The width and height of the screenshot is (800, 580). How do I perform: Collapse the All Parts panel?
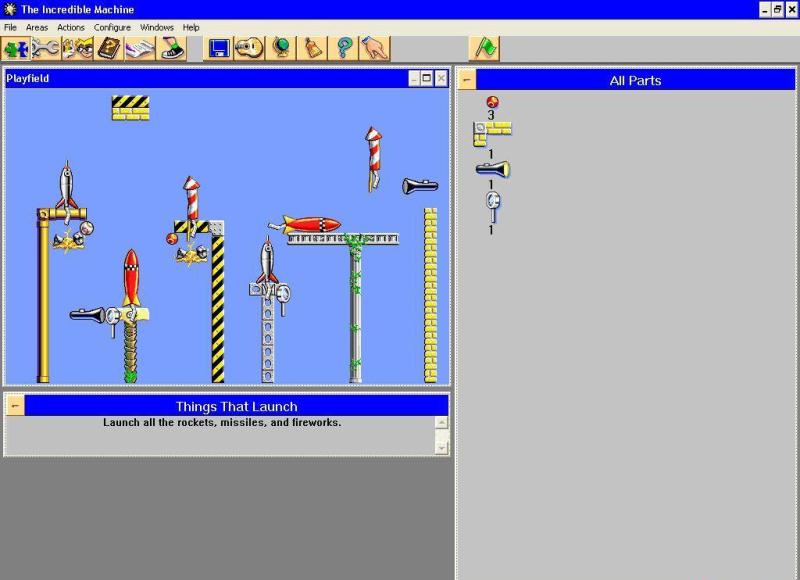point(468,80)
